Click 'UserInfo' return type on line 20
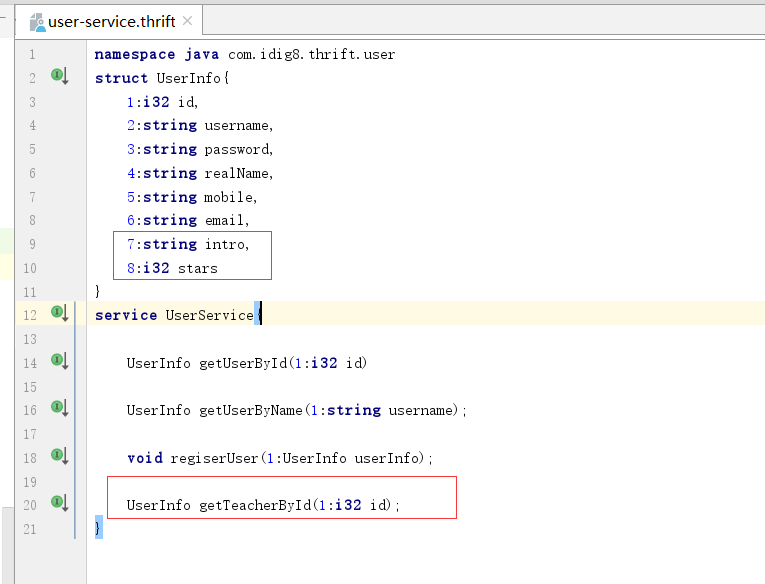Screen dimensions: 765x584 [159, 505]
